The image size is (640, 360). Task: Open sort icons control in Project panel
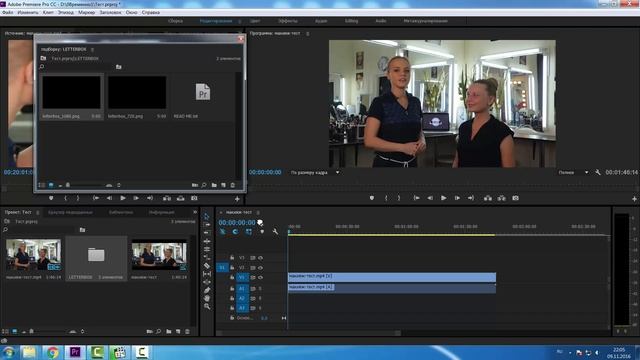click(x=82, y=331)
